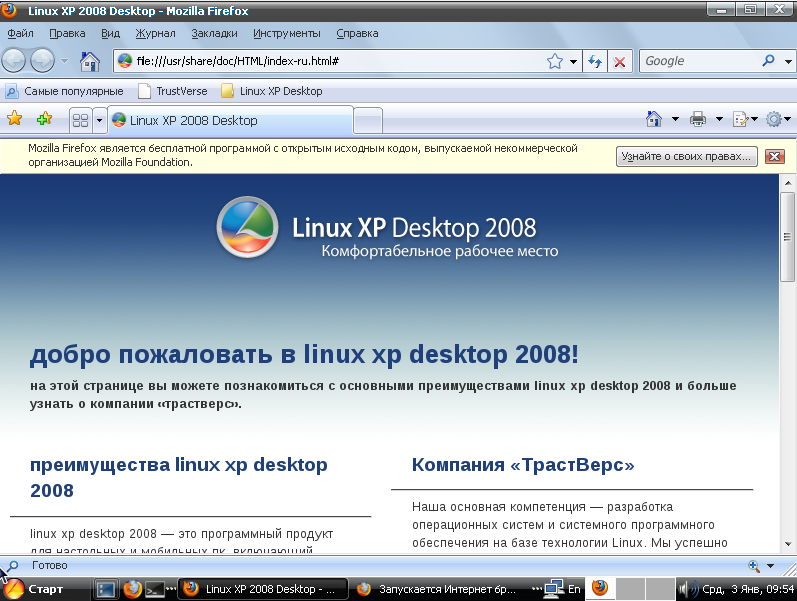Image resolution: width=797 pixels, height=601 pixels.
Task: Click the clock showing Срд, 3 Янв, 09:54
Action: 748,589
